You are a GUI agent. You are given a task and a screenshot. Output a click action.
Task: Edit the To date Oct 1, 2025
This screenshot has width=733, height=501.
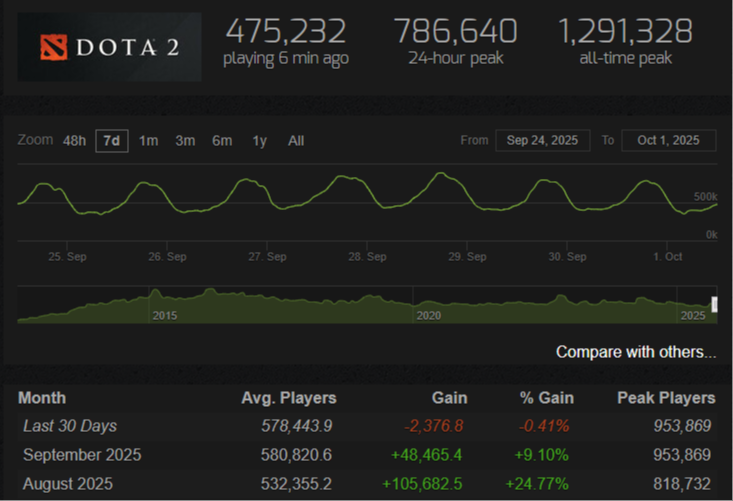(x=668, y=140)
